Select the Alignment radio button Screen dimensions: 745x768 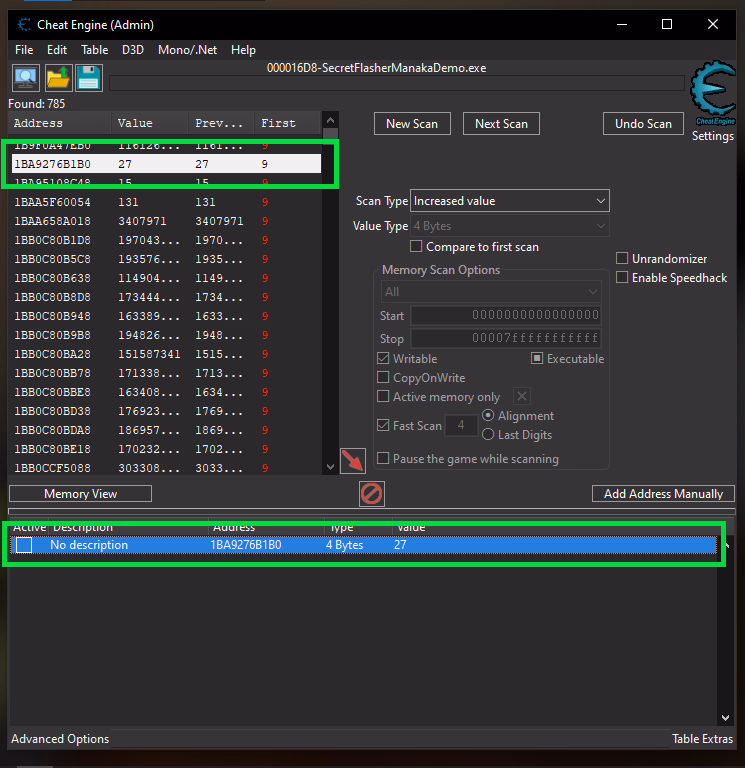tap(488, 415)
